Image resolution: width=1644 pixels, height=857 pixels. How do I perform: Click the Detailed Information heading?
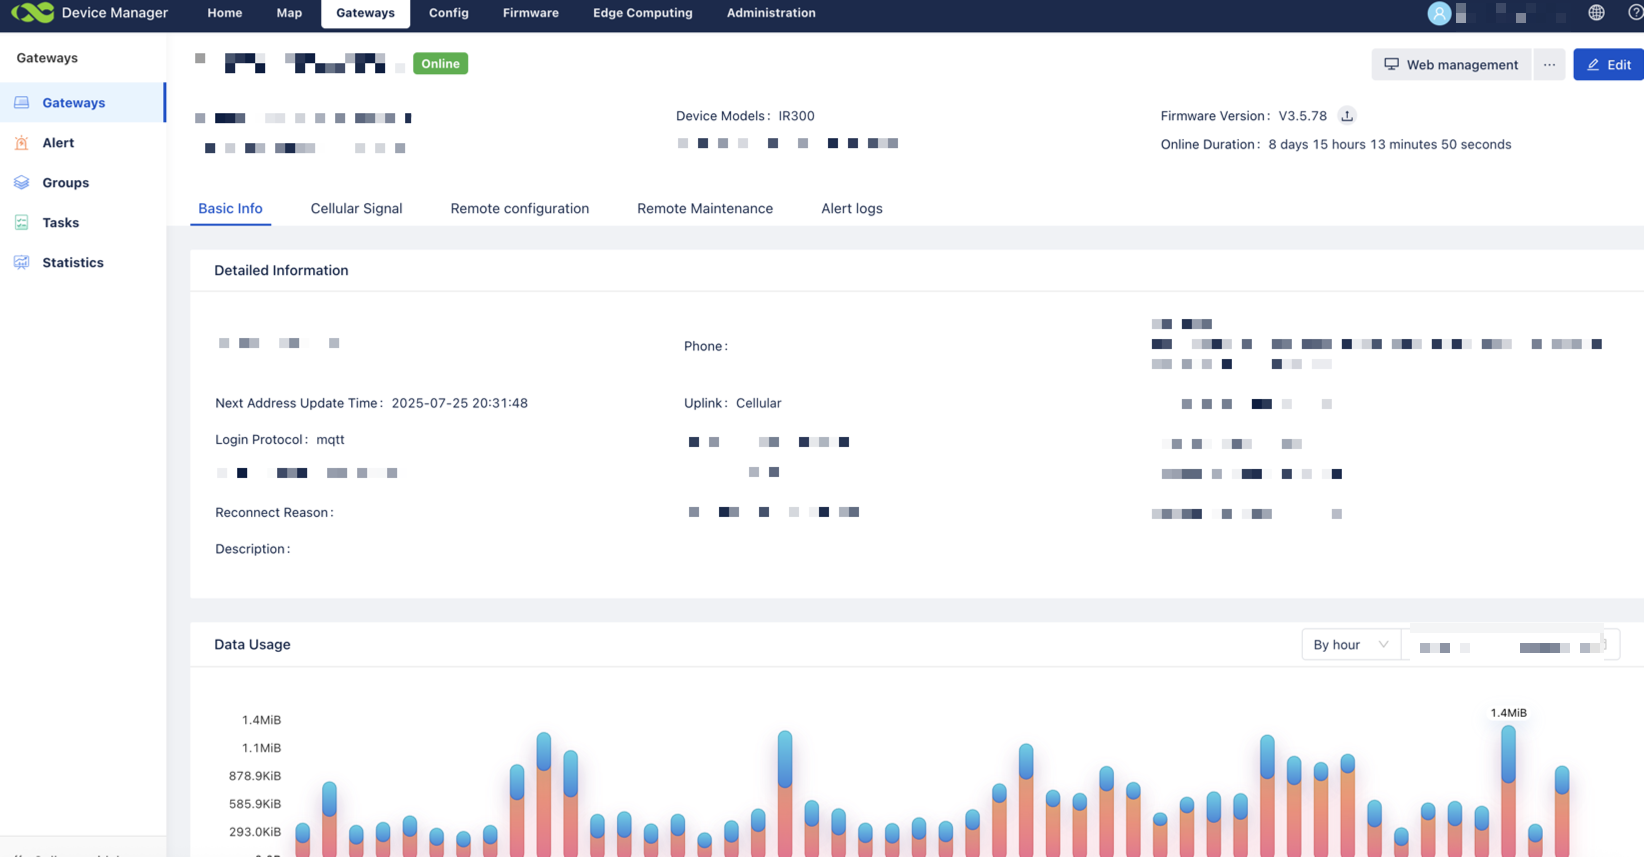coord(281,270)
